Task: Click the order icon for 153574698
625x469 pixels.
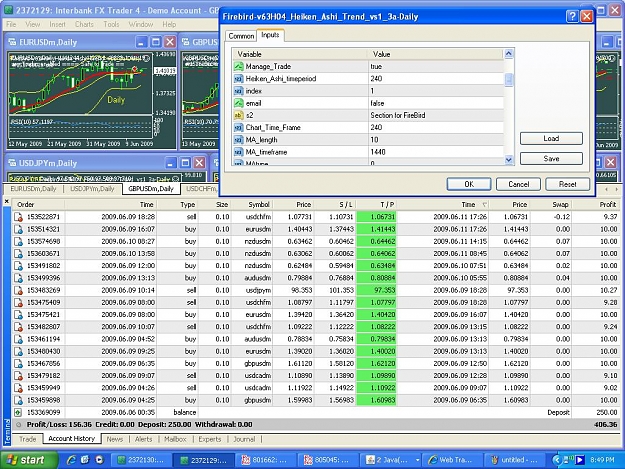Action: pos(18,241)
